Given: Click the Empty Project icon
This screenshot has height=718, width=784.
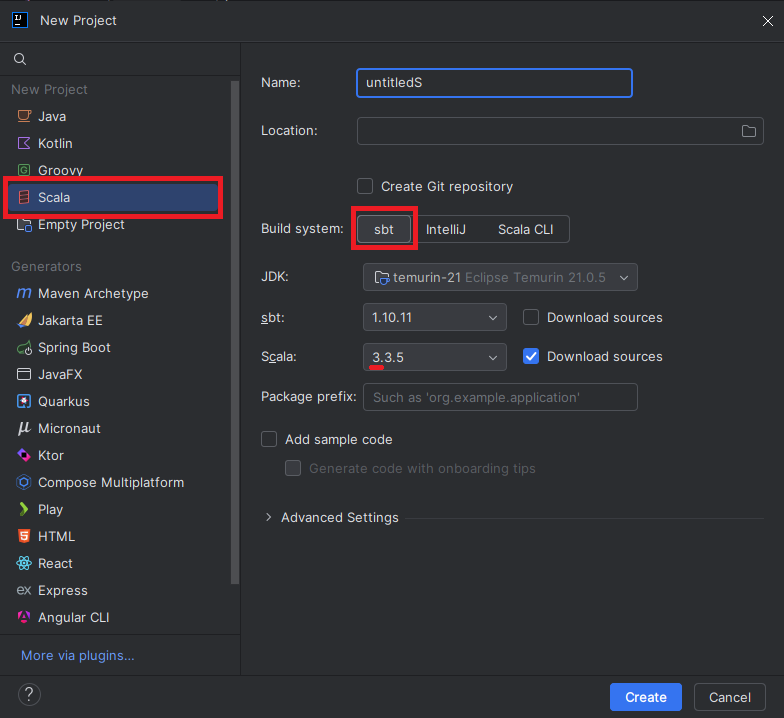Looking at the screenshot, I should click(x=24, y=224).
